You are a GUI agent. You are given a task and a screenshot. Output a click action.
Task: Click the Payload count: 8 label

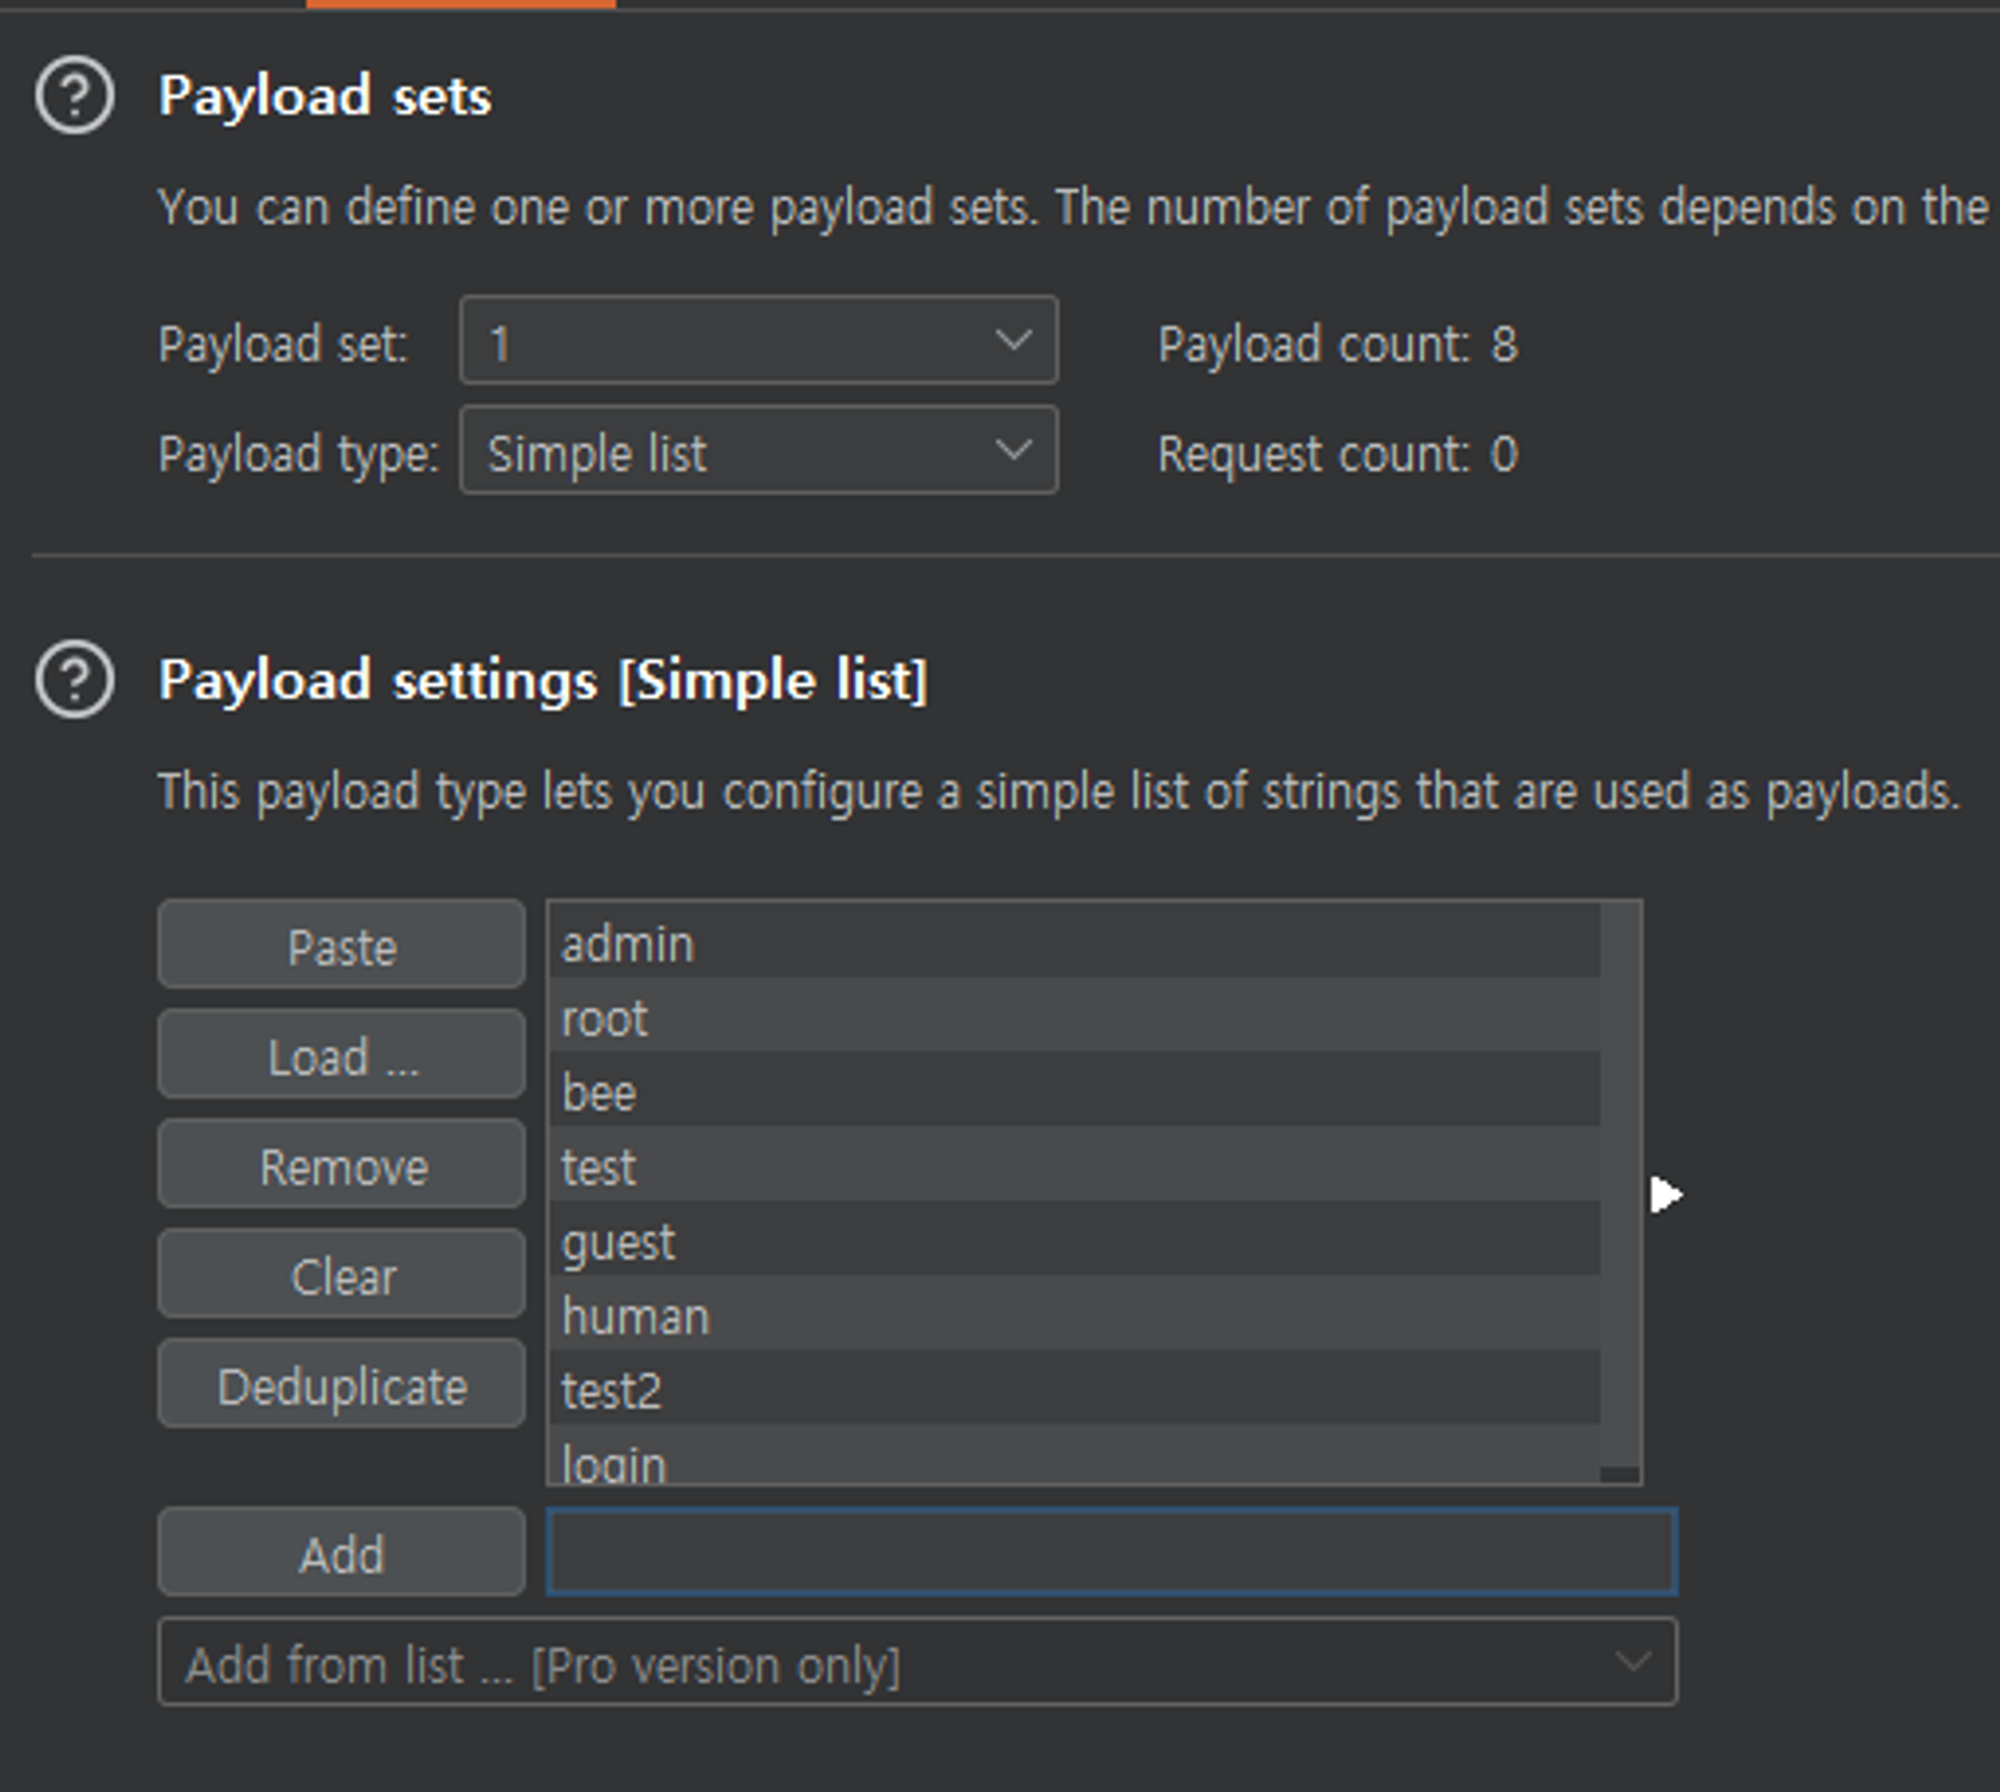tap(1338, 344)
